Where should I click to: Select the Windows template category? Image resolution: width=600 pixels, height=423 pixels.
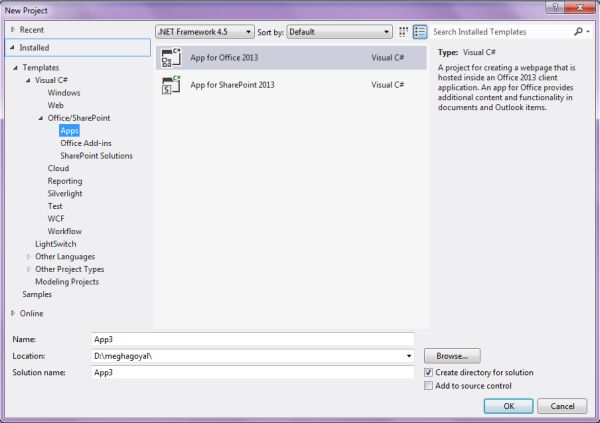click(64, 93)
